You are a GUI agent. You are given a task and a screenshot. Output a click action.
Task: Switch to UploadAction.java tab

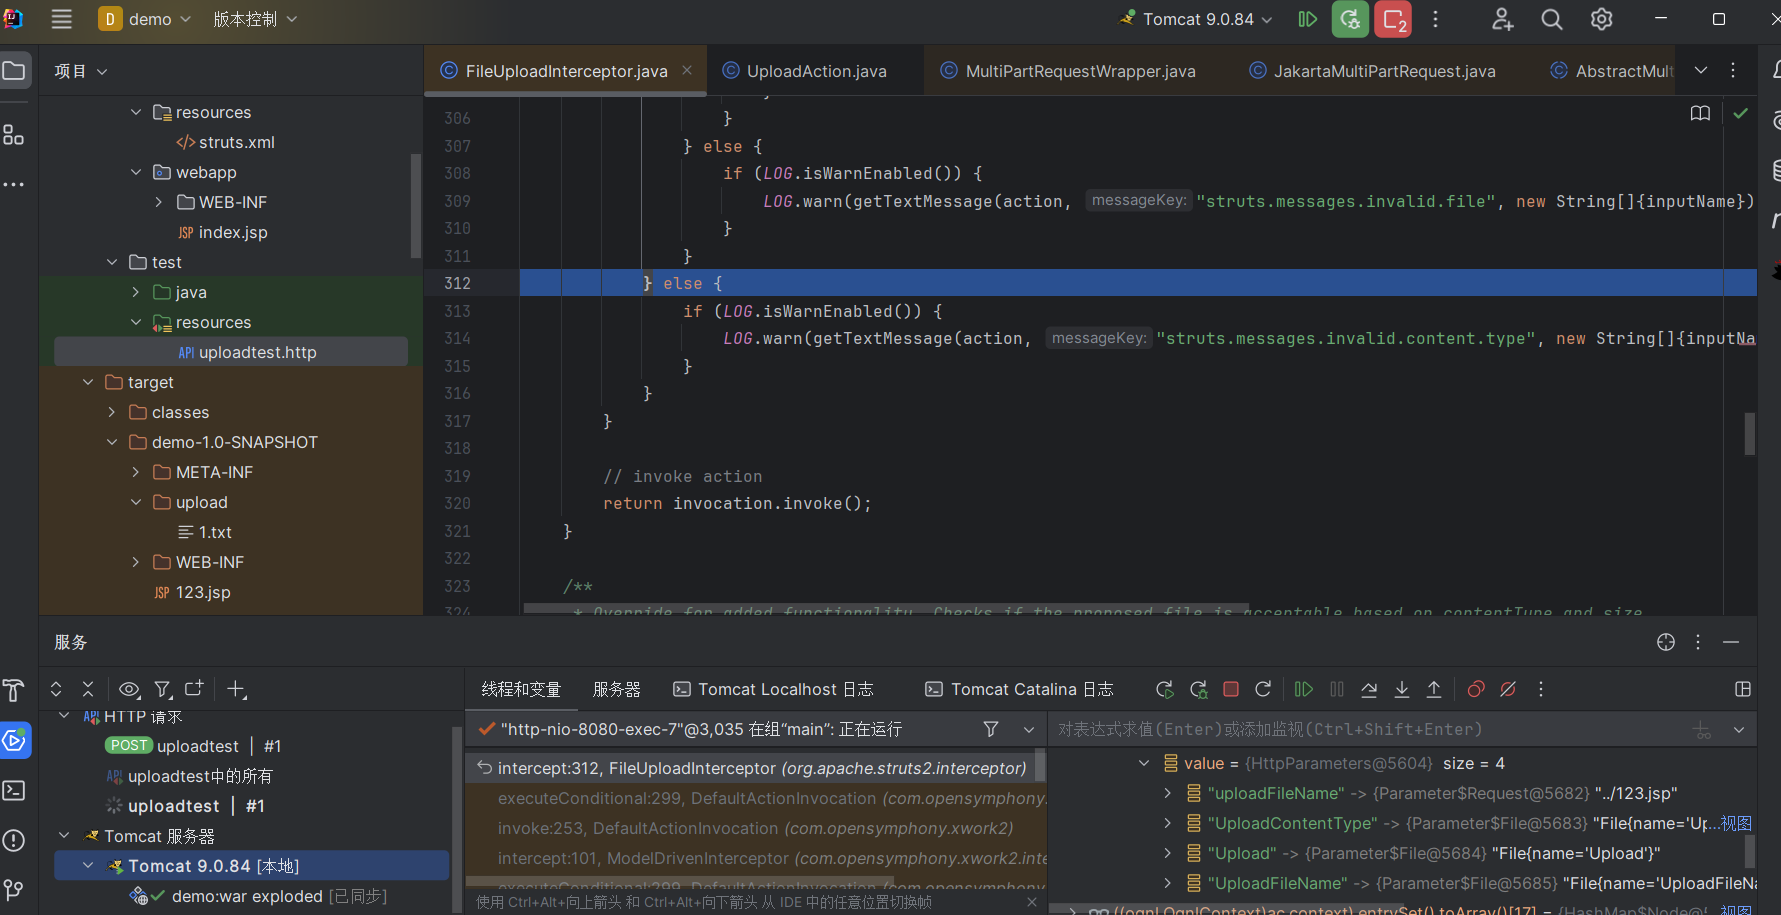pos(815,71)
